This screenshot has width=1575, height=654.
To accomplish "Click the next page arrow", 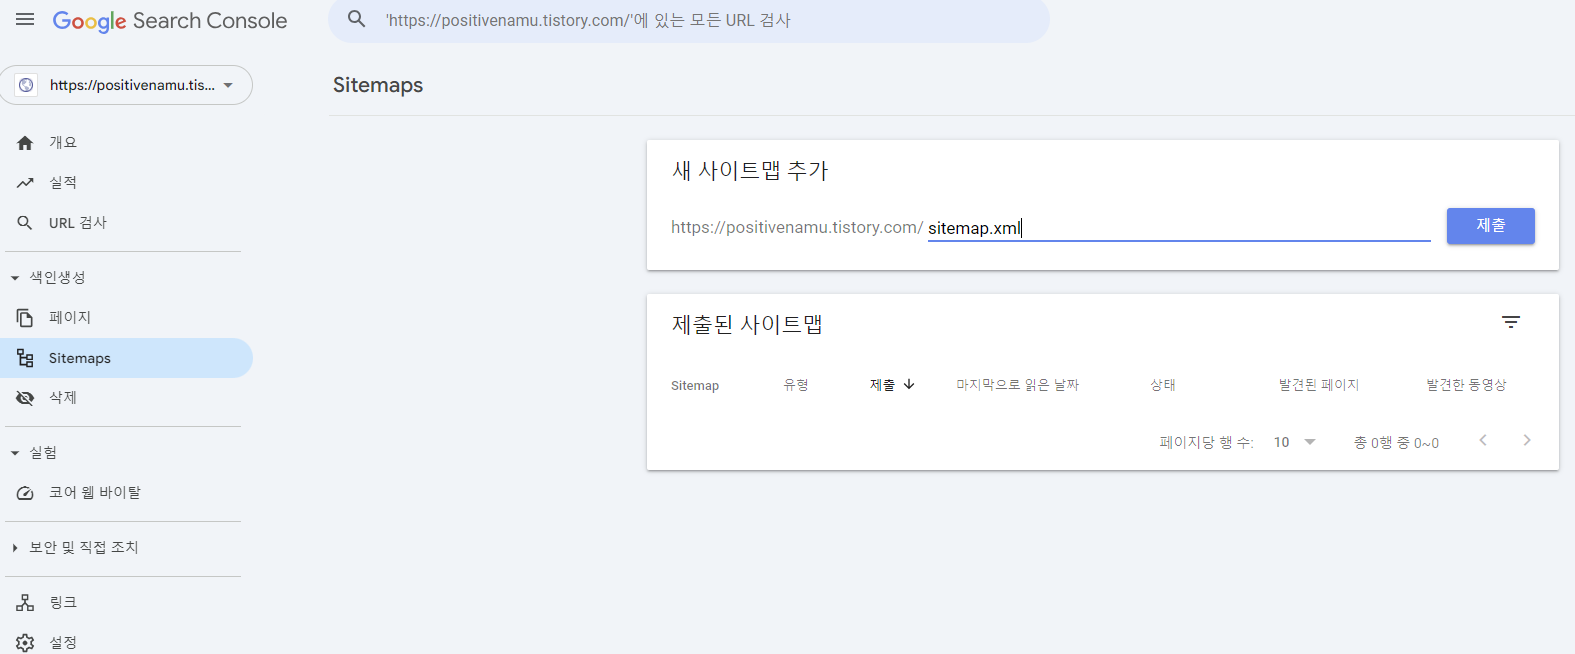I will click(x=1527, y=440).
